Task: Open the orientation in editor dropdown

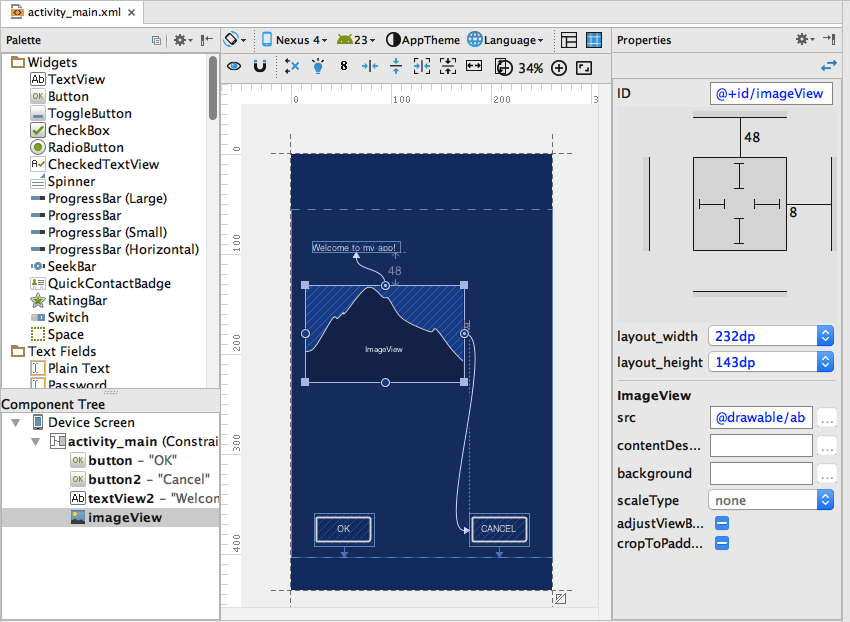Action: [235, 40]
